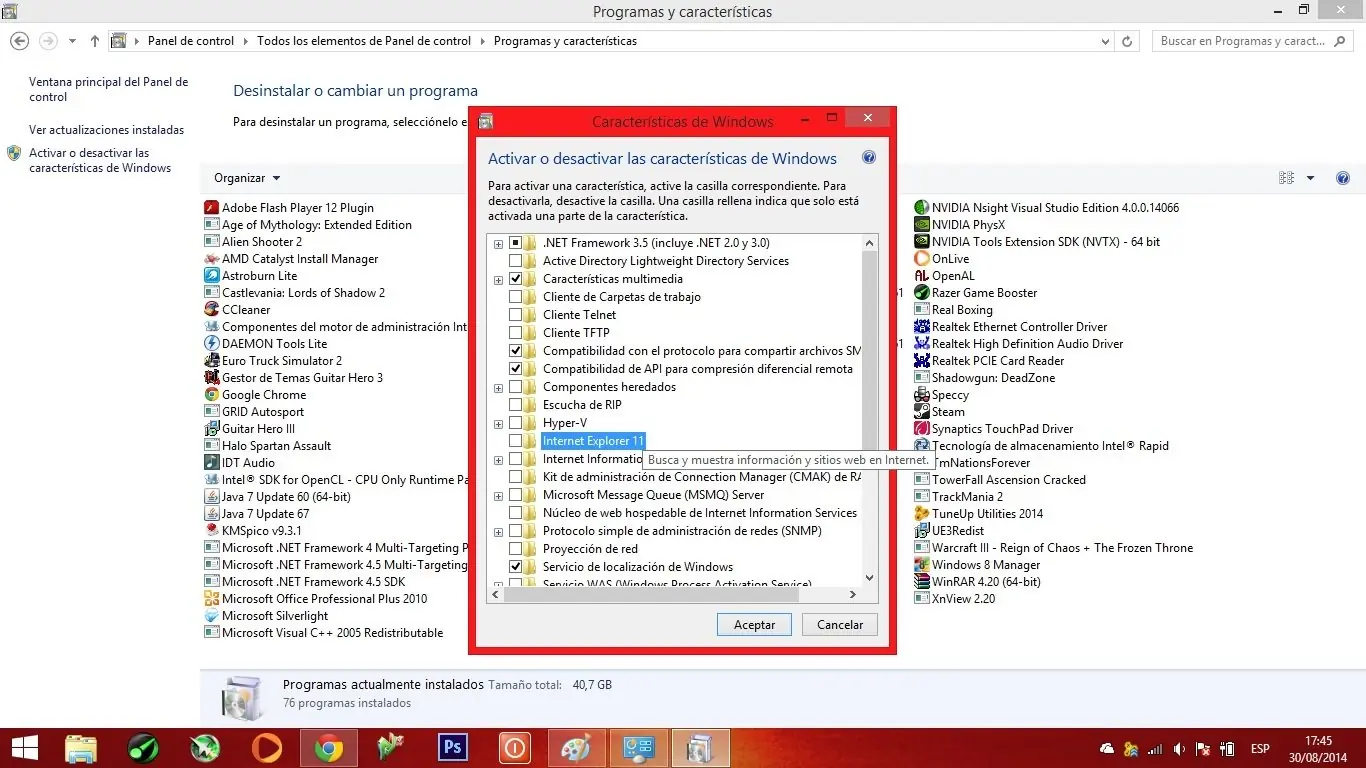Open Photoshop from the taskbar
This screenshot has width=1366, height=768.
453,748
